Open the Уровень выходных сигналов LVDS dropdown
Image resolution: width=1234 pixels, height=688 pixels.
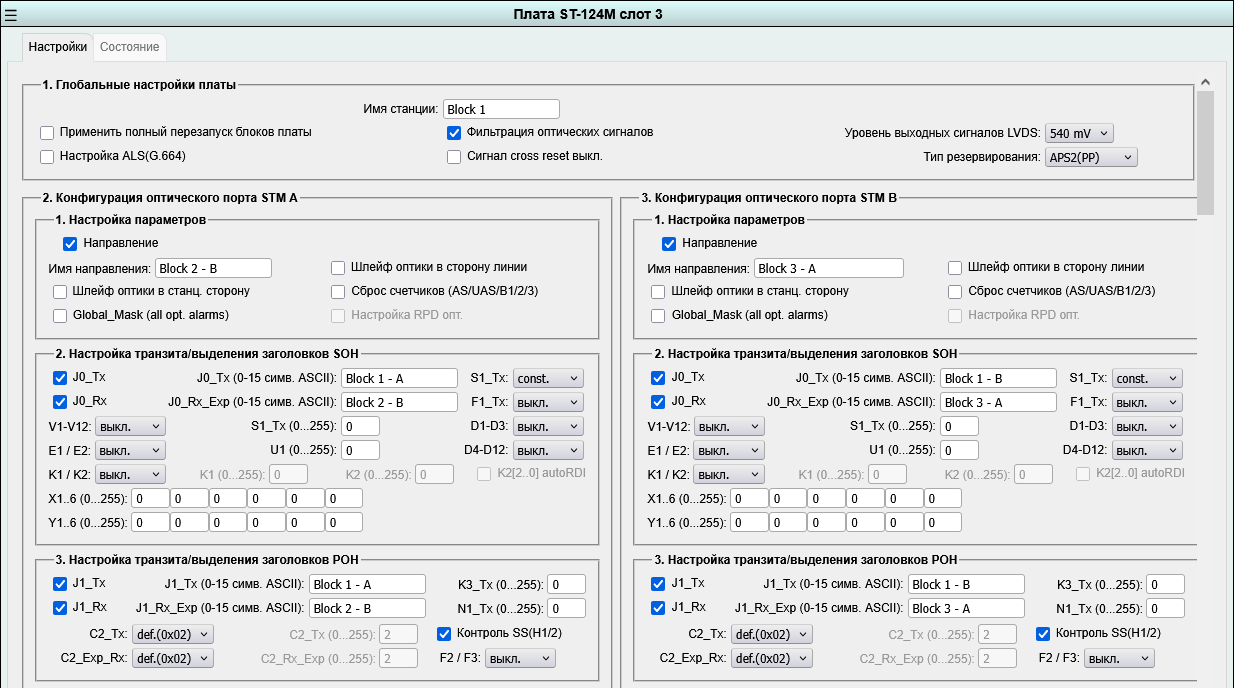click(x=1078, y=133)
